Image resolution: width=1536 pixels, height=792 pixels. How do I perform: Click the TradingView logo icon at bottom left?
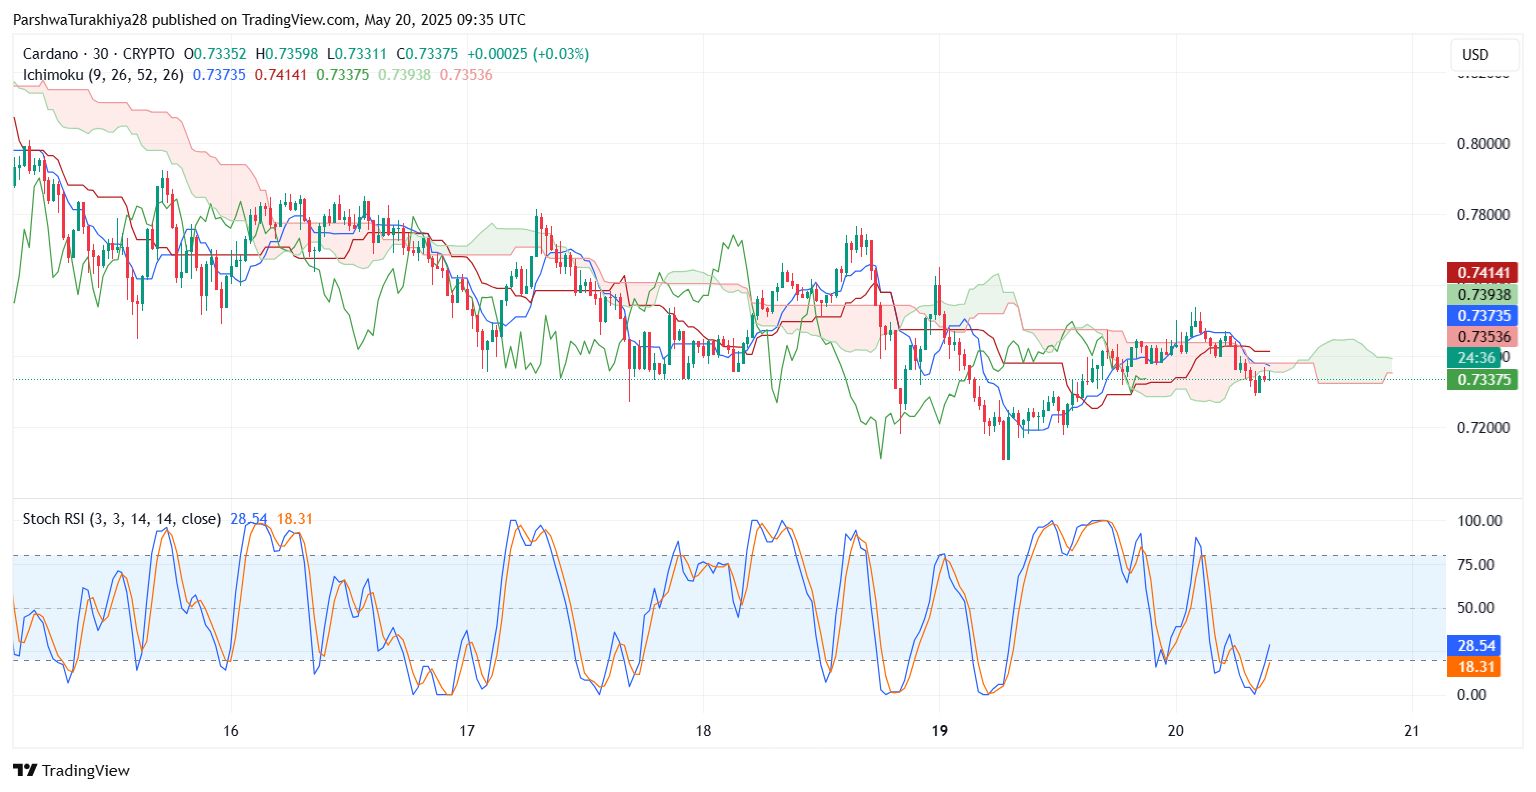(x=25, y=770)
